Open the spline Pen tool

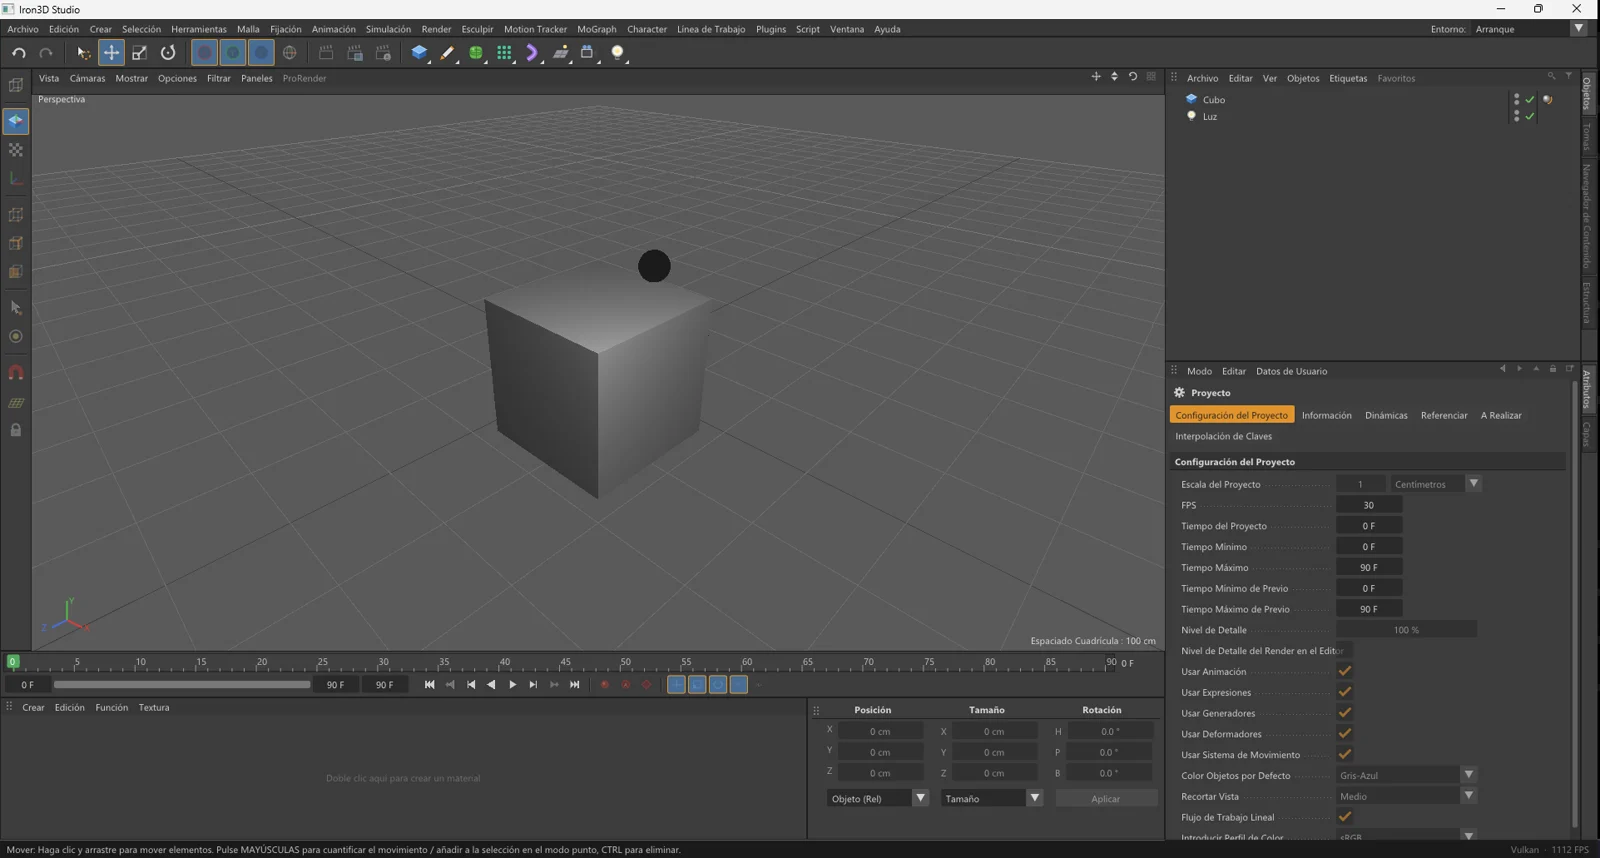tap(447, 53)
